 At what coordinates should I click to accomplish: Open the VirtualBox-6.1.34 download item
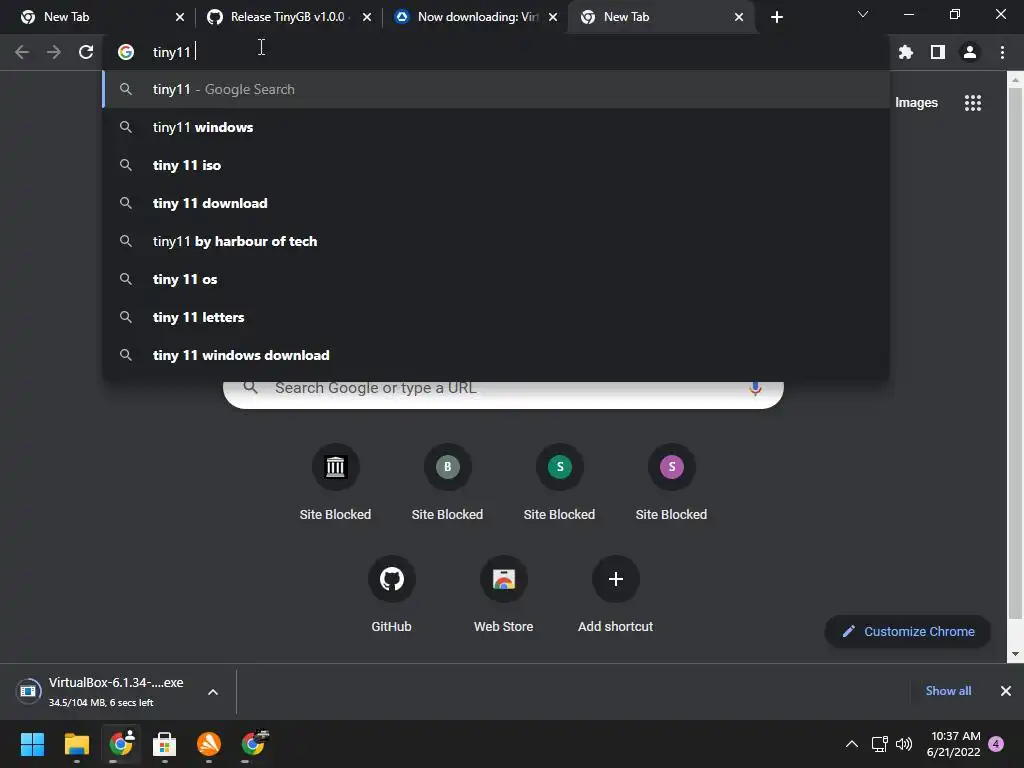tap(116, 692)
